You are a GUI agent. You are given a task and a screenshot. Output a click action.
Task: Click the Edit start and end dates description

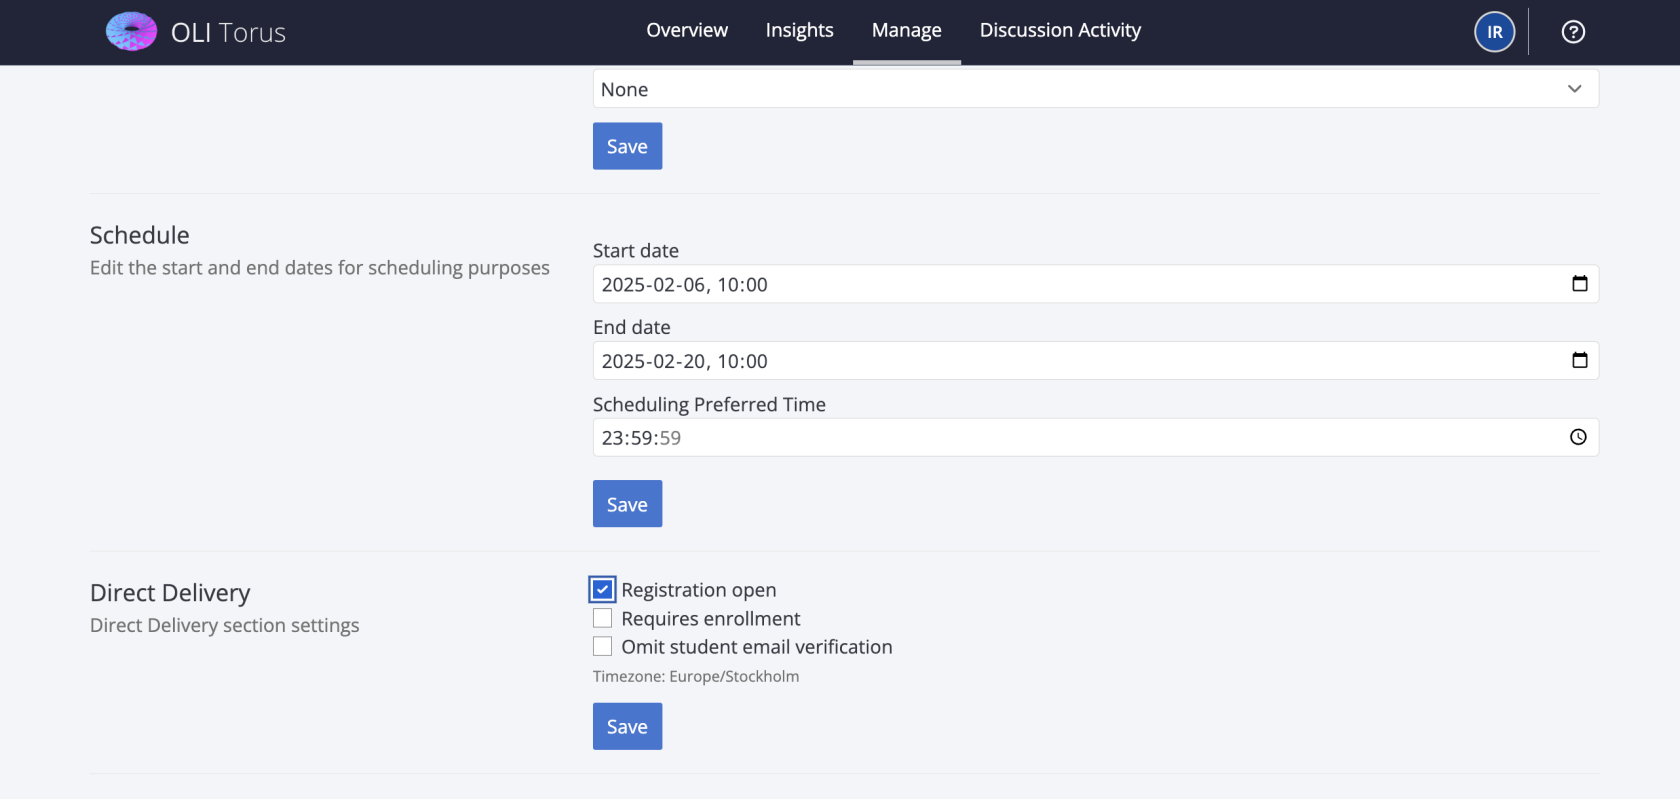tap(319, 268)
